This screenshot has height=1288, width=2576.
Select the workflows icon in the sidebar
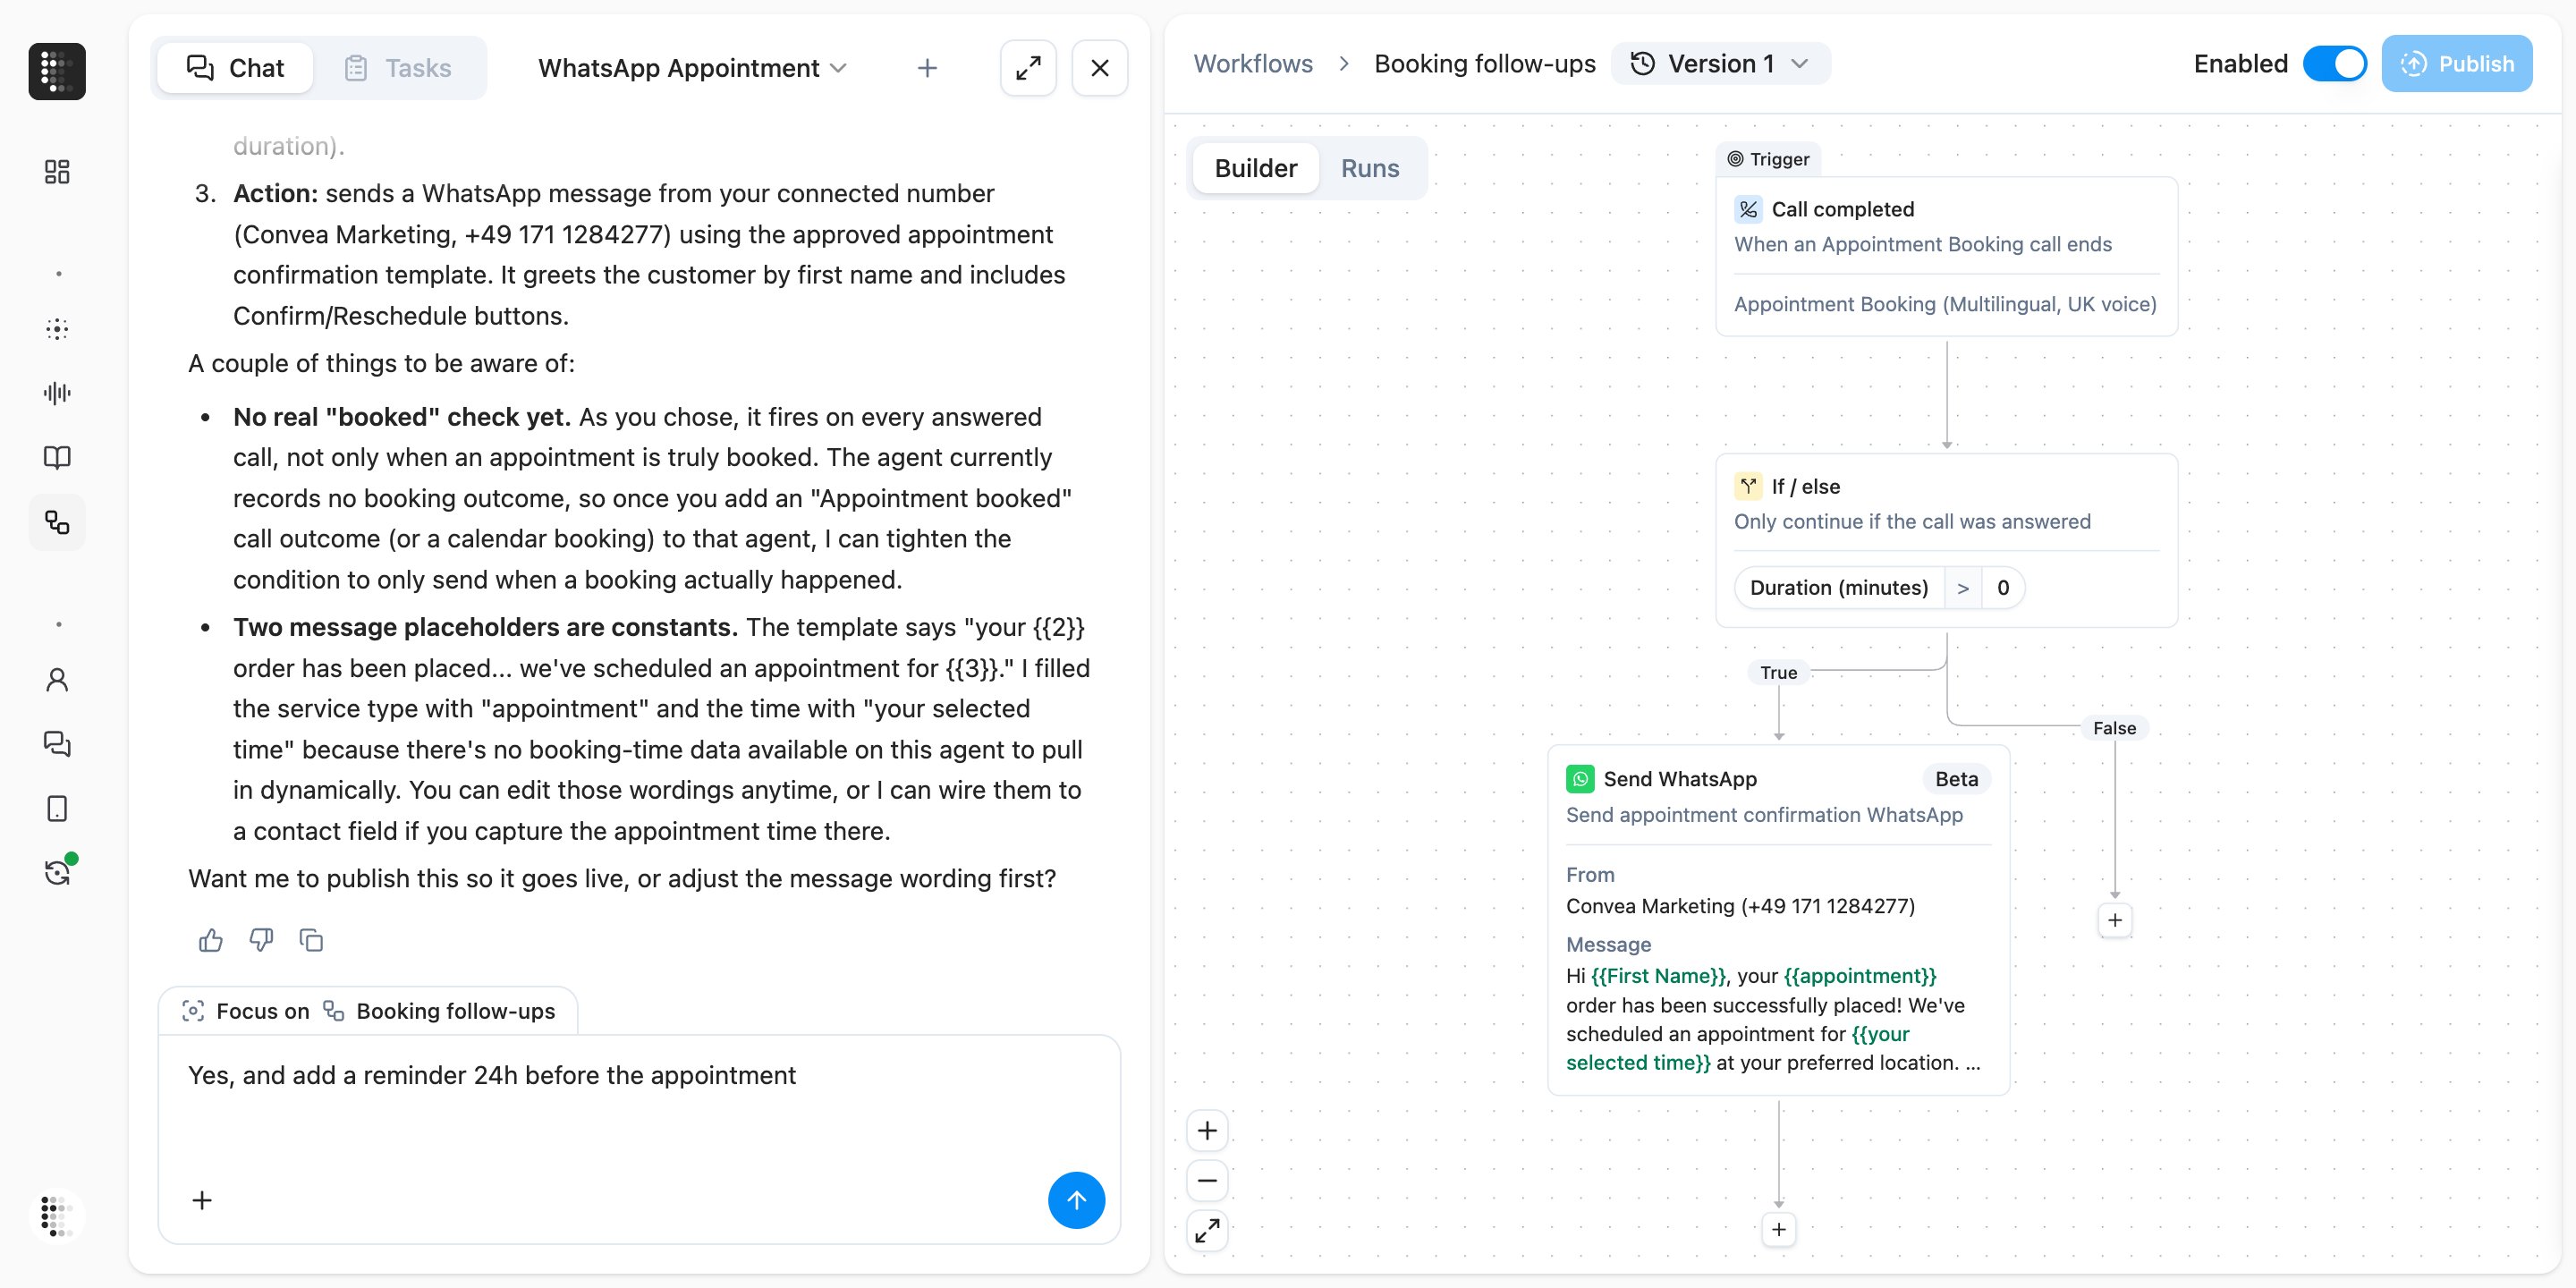coord(57,522)
